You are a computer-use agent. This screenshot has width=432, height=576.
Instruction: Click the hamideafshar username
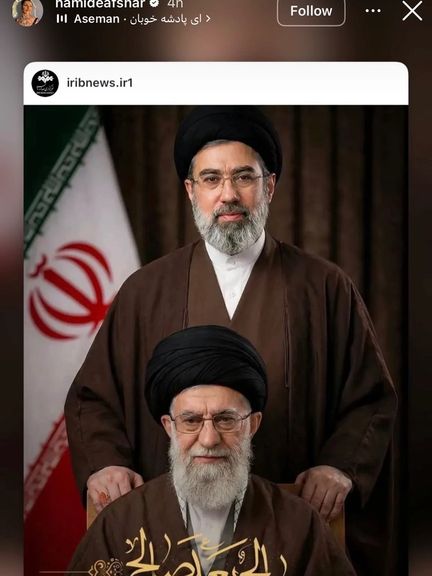click(100, 4)
